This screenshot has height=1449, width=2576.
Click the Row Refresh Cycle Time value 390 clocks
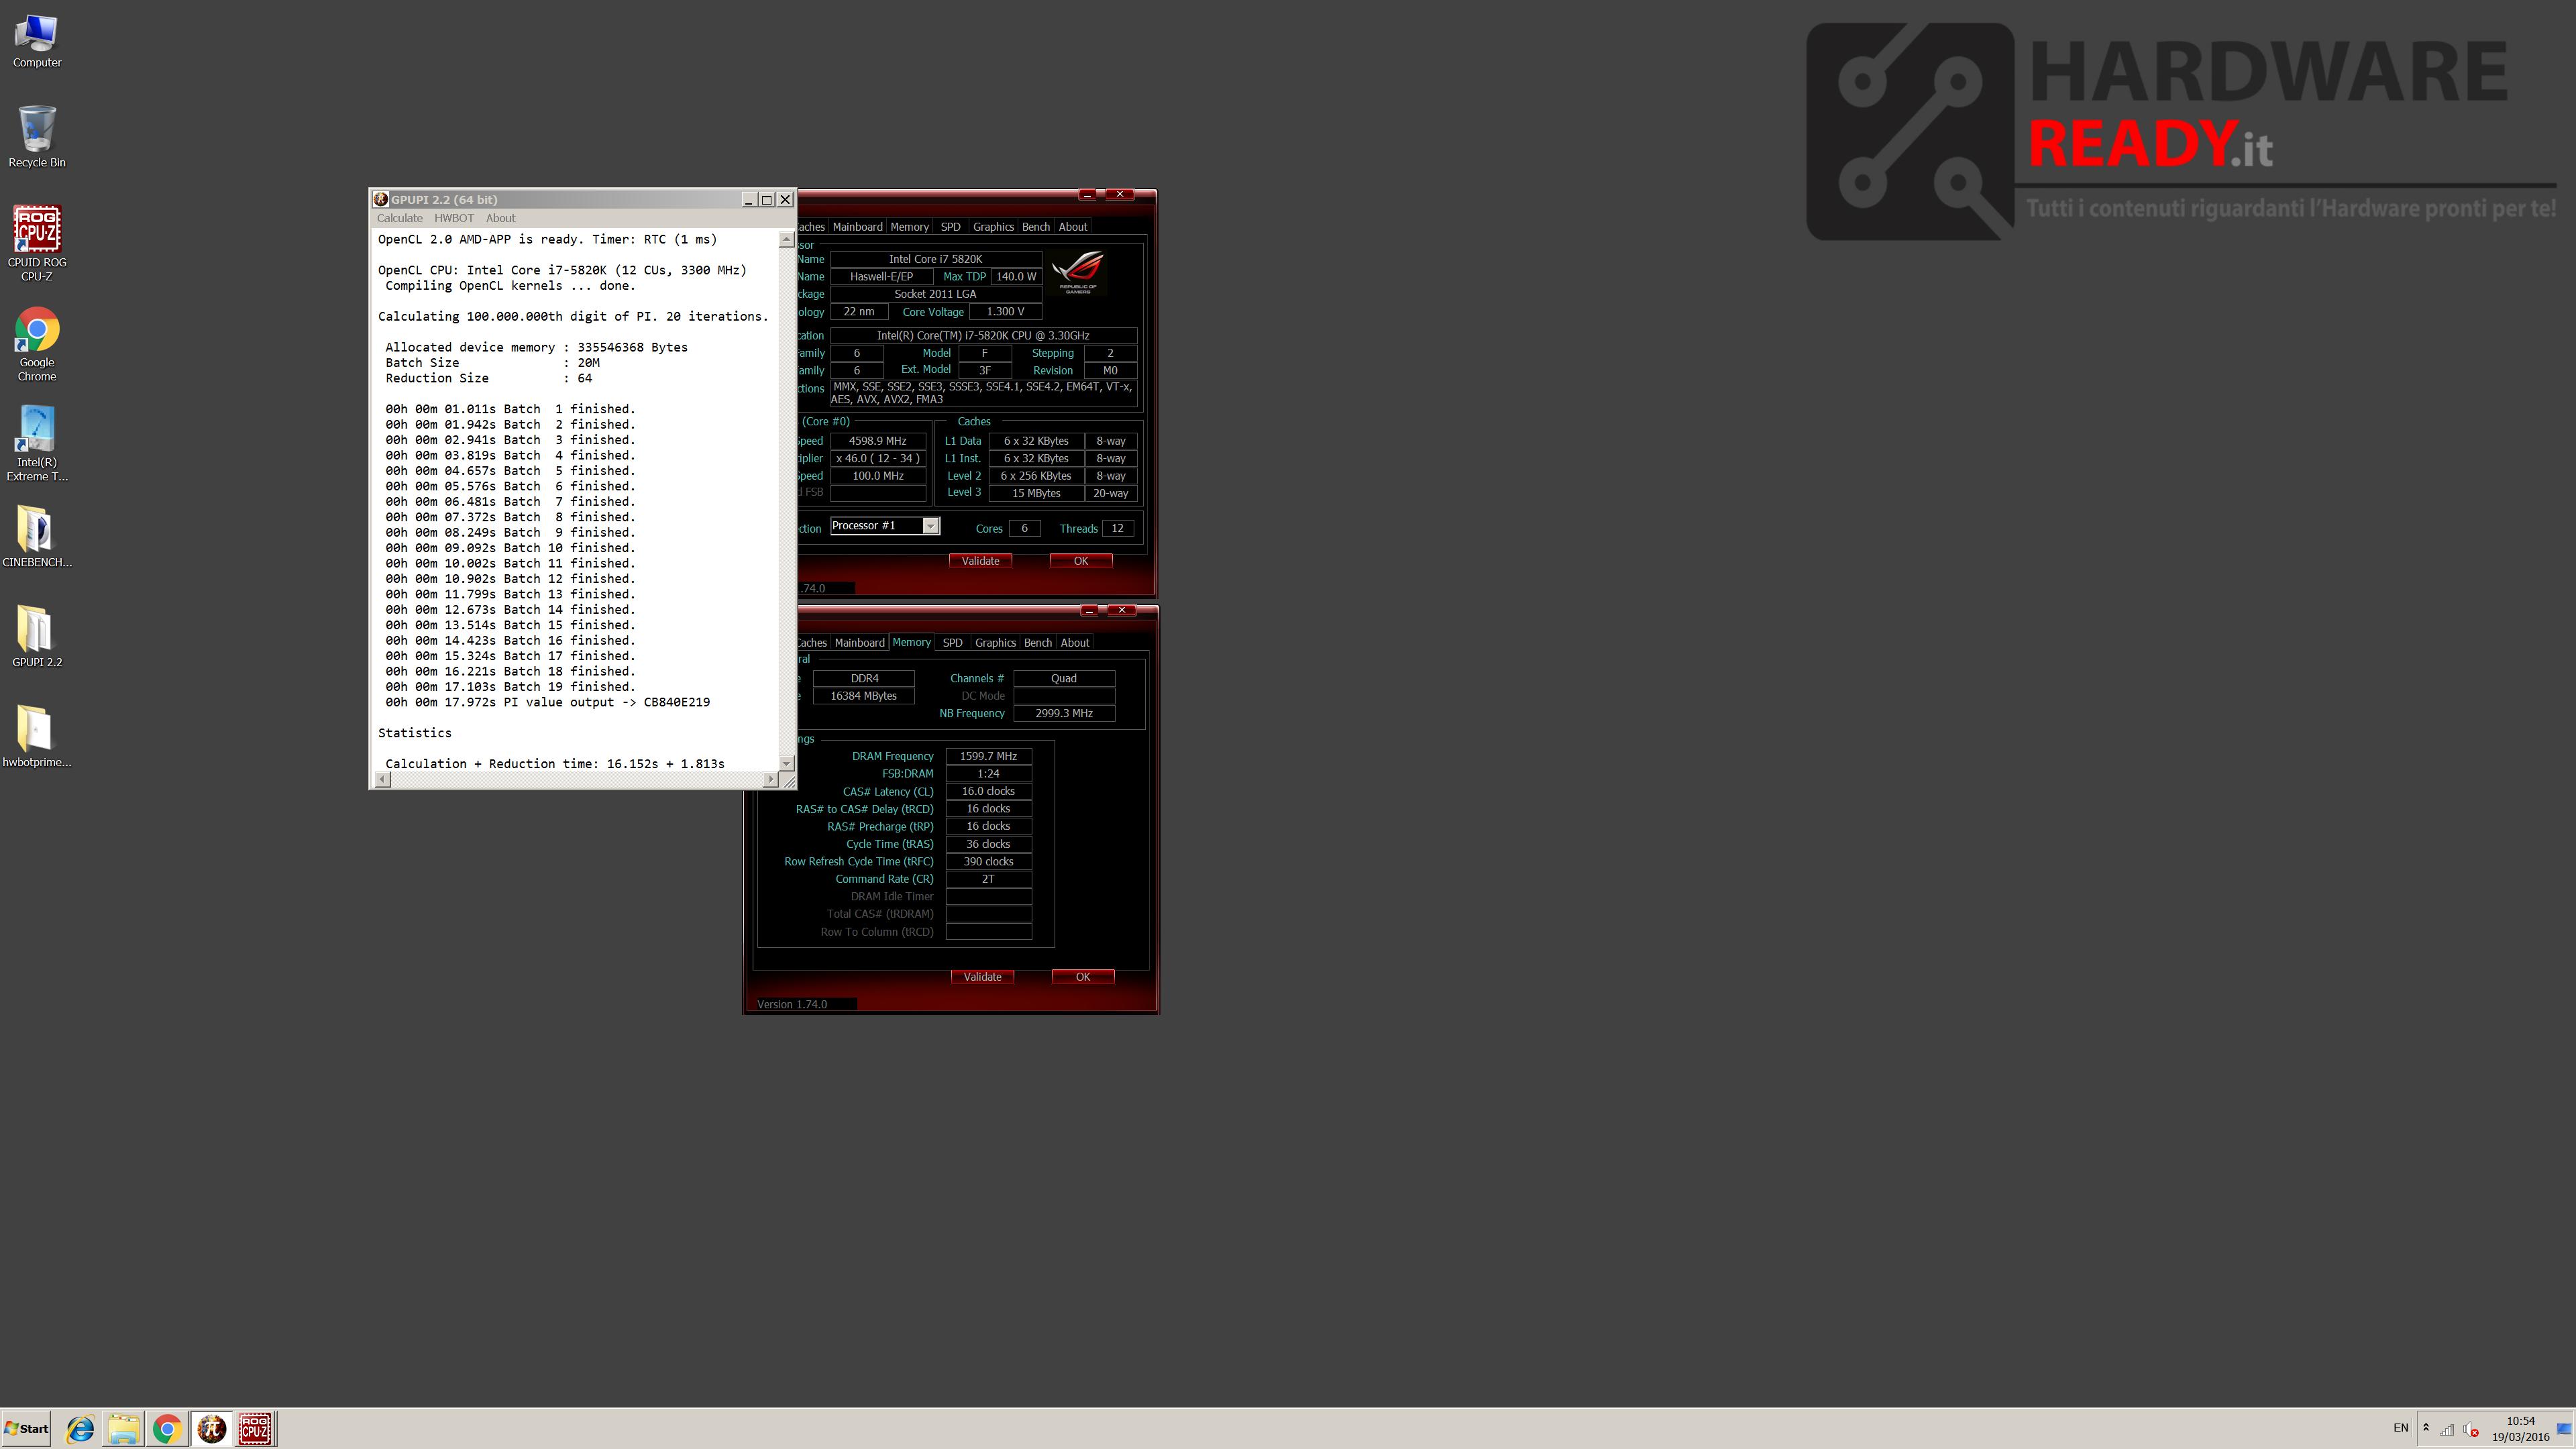(x=988, y=861)
